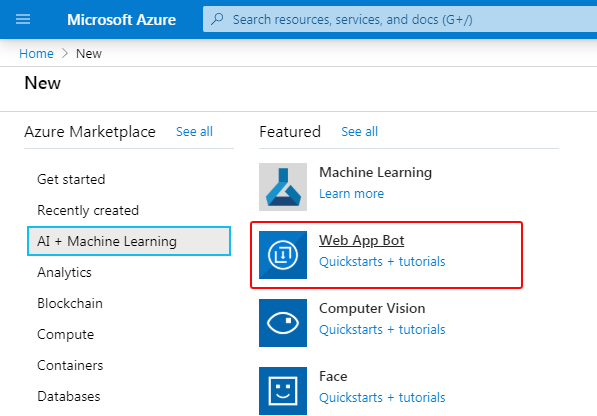Select Containers category
The height and width of the screenshot is (416, 597).
coord(70,365)
